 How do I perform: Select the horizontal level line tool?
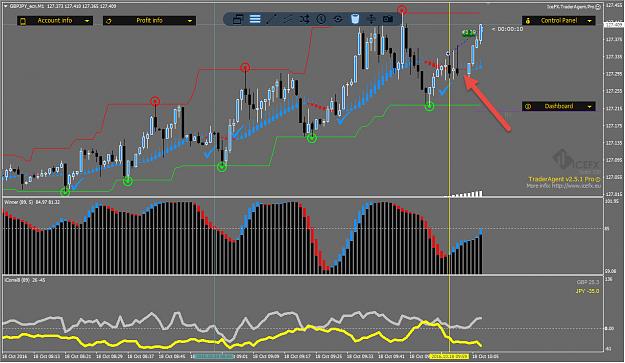338,19
